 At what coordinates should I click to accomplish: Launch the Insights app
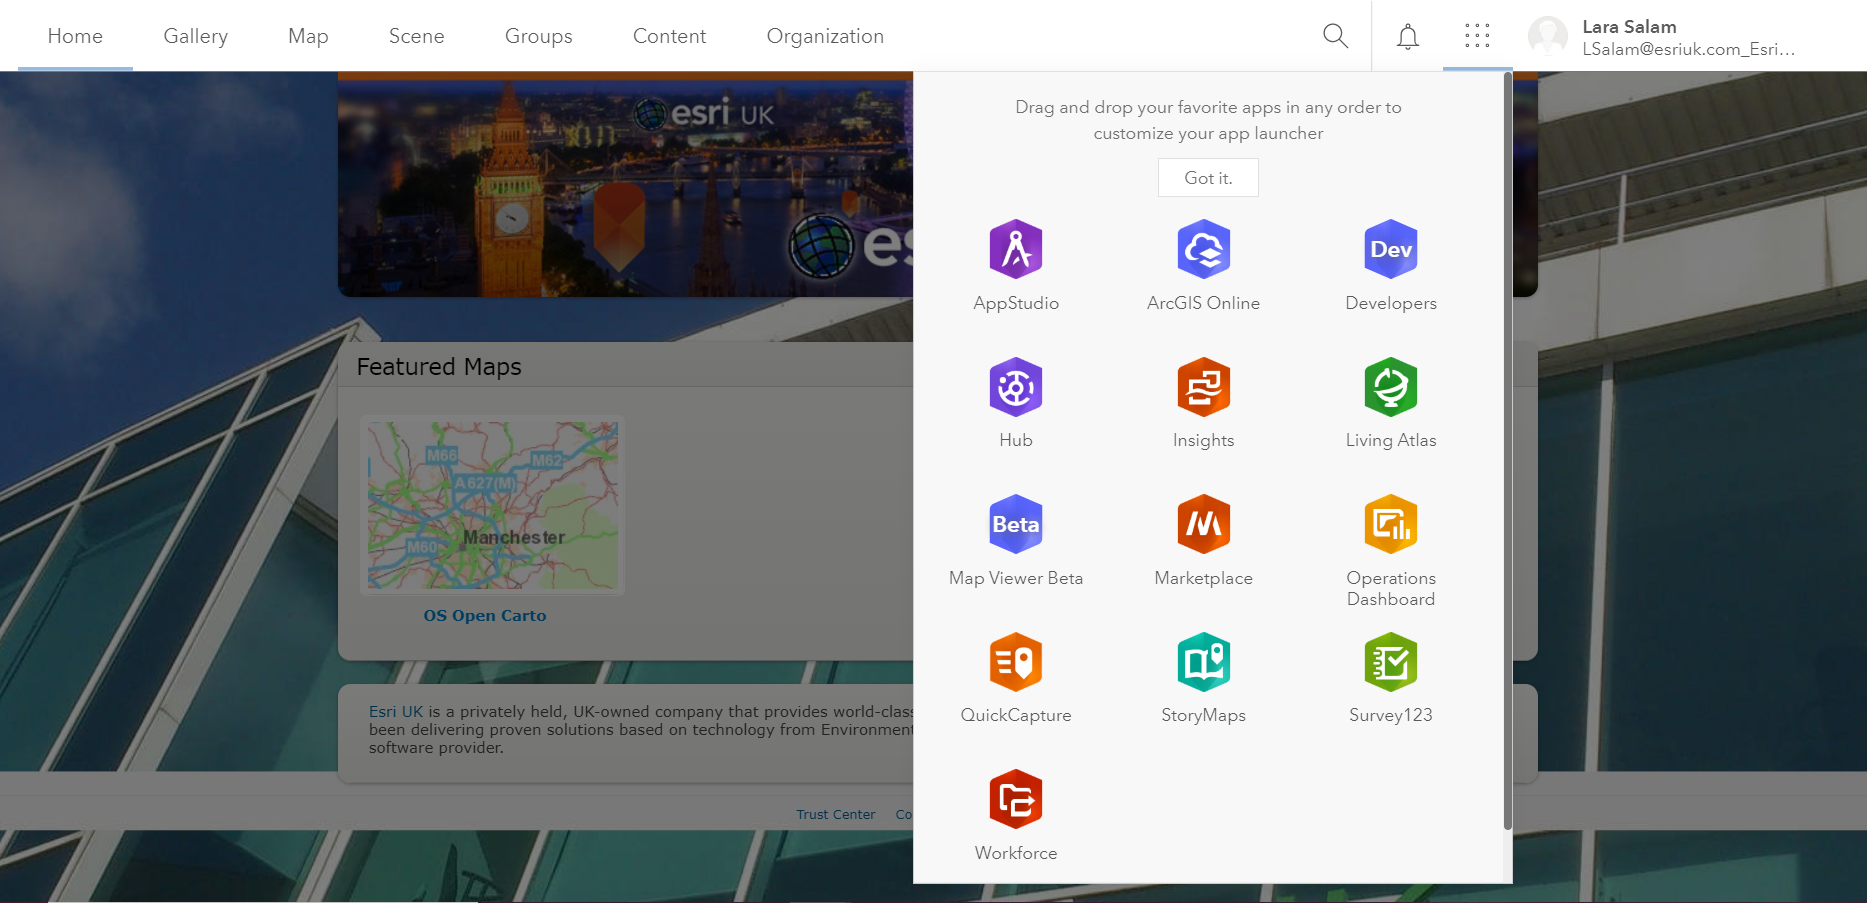tap(1203, 387)
